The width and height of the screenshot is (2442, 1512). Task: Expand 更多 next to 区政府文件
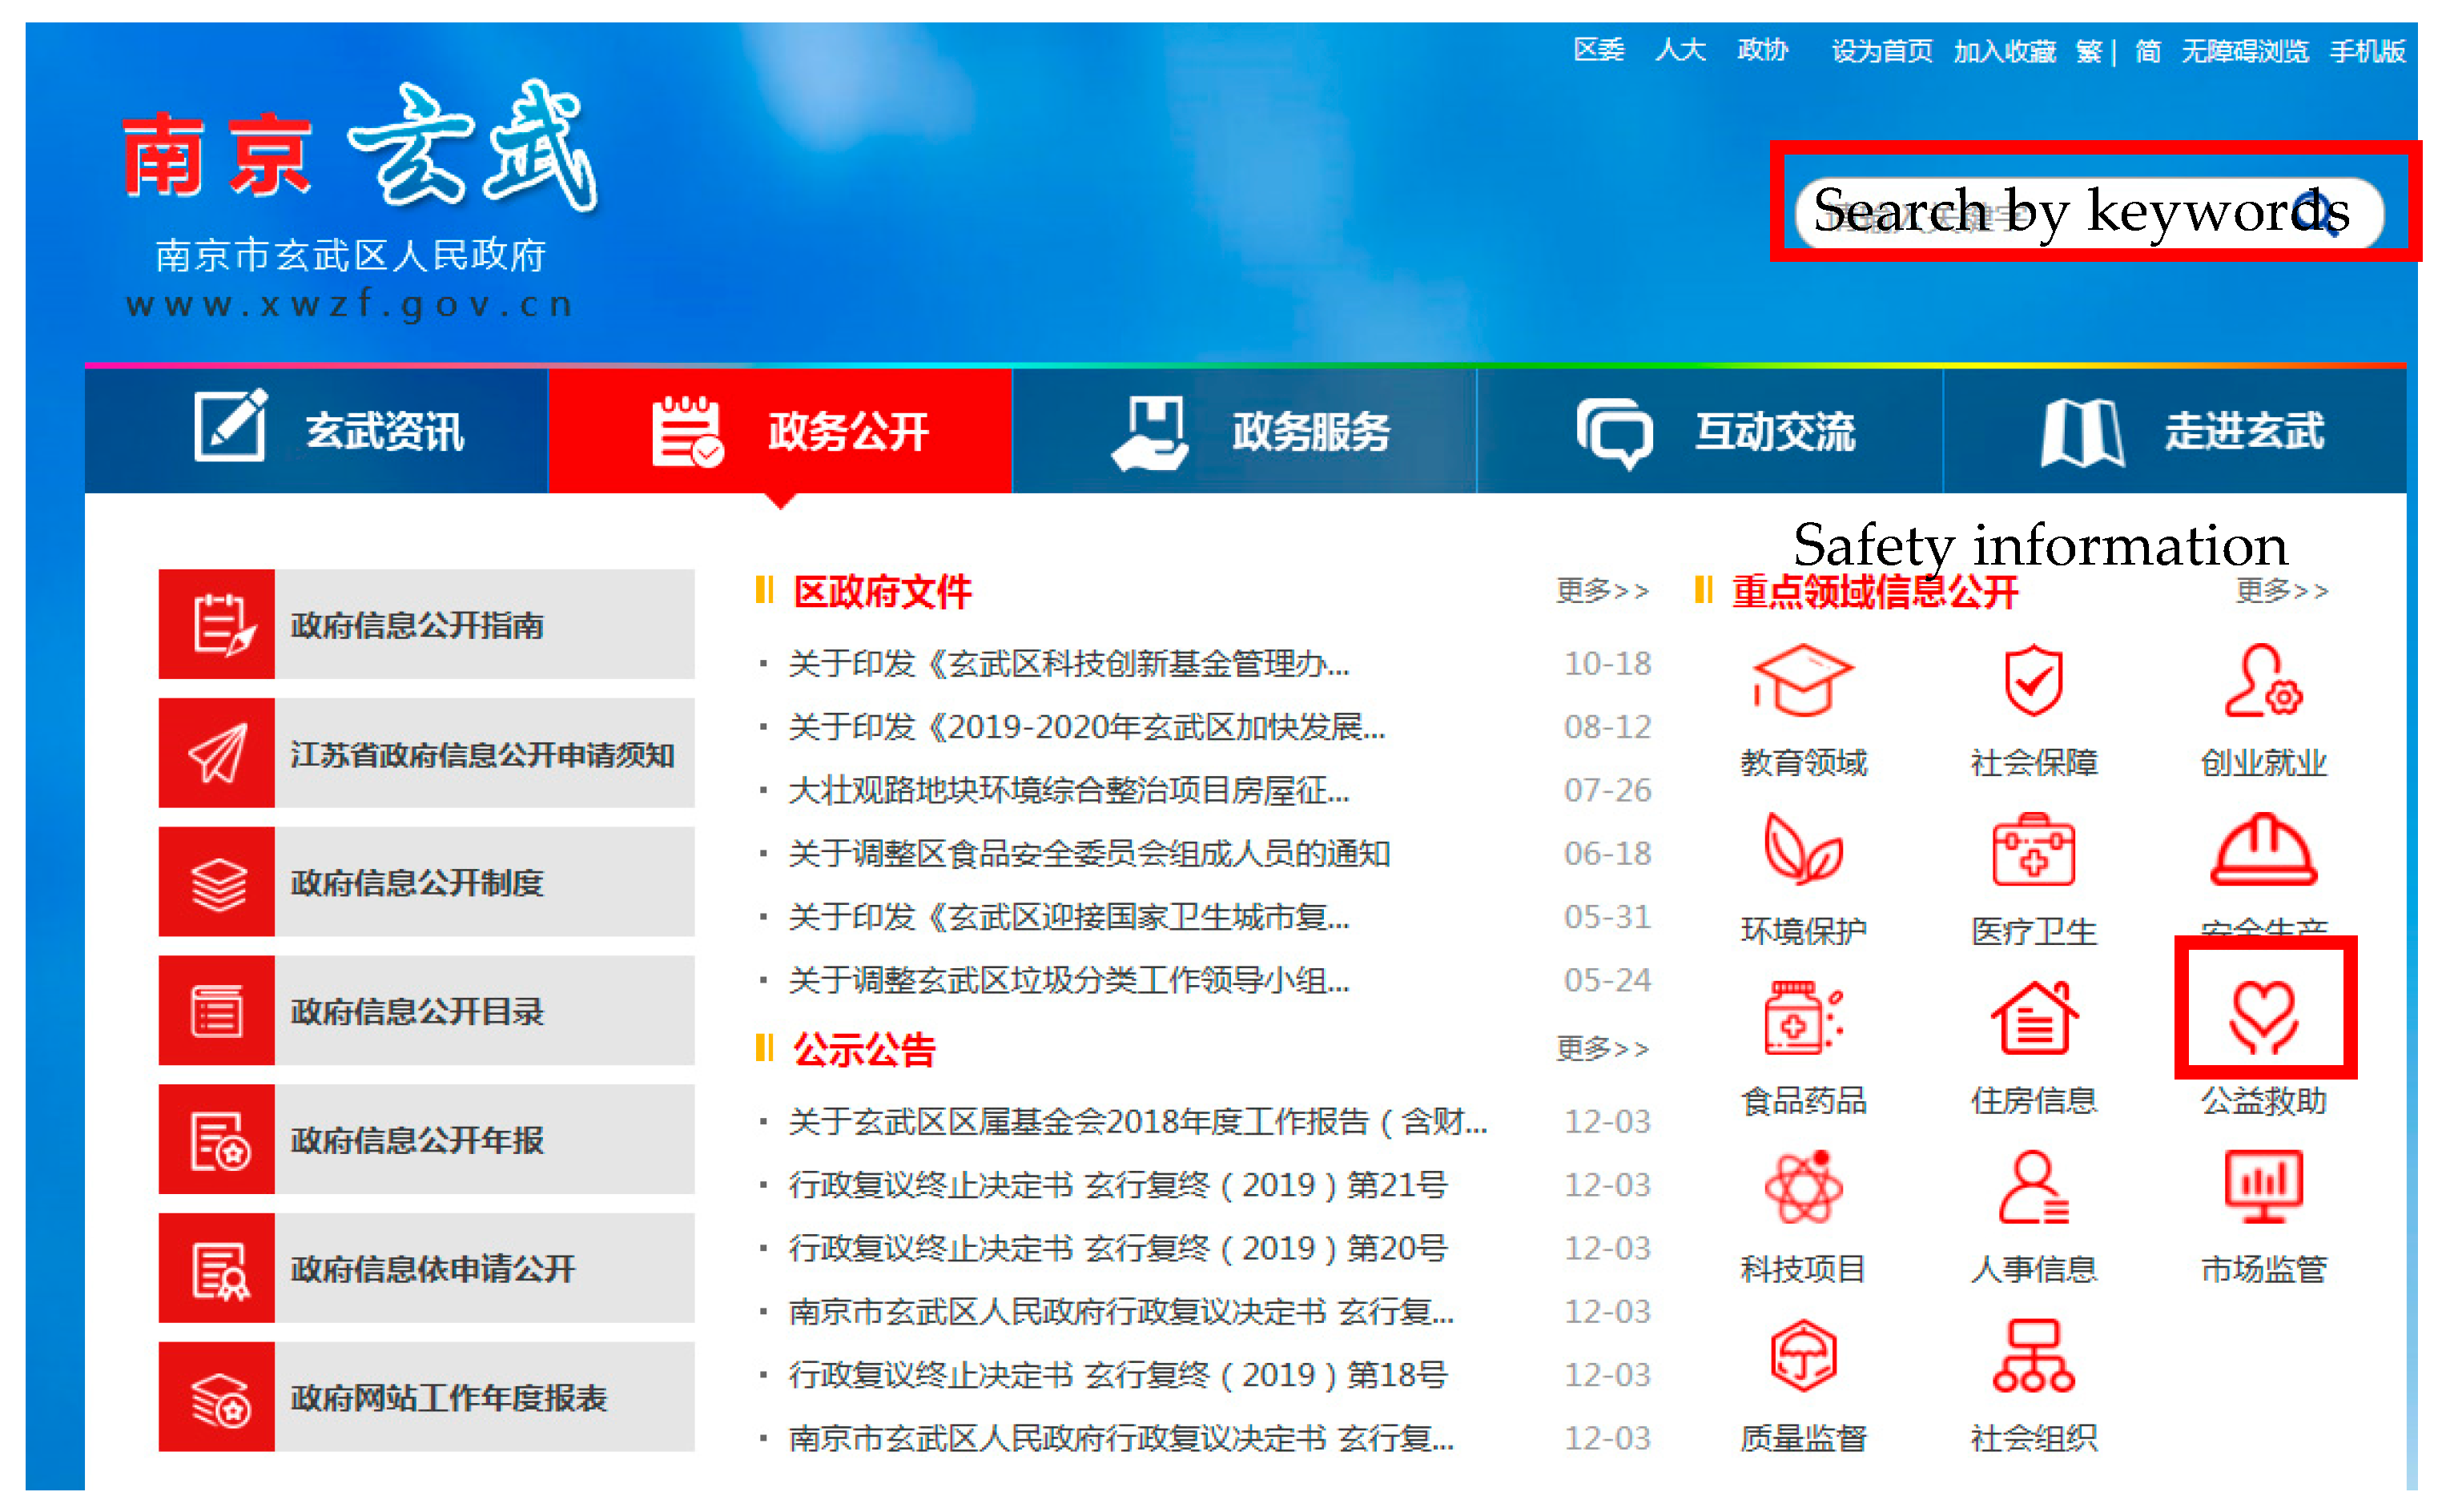click(1601, 591)
